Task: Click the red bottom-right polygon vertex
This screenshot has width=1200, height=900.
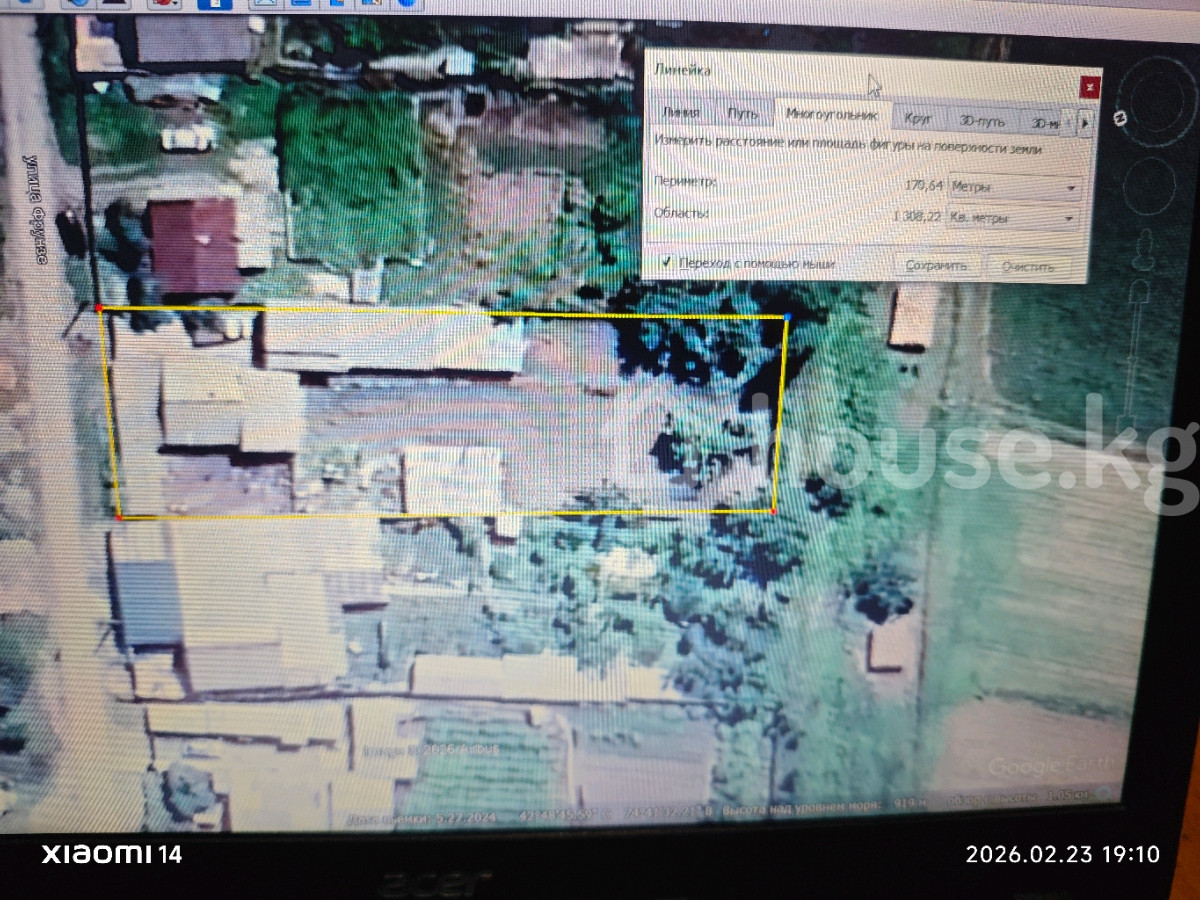Action: [x=774, y=511]
